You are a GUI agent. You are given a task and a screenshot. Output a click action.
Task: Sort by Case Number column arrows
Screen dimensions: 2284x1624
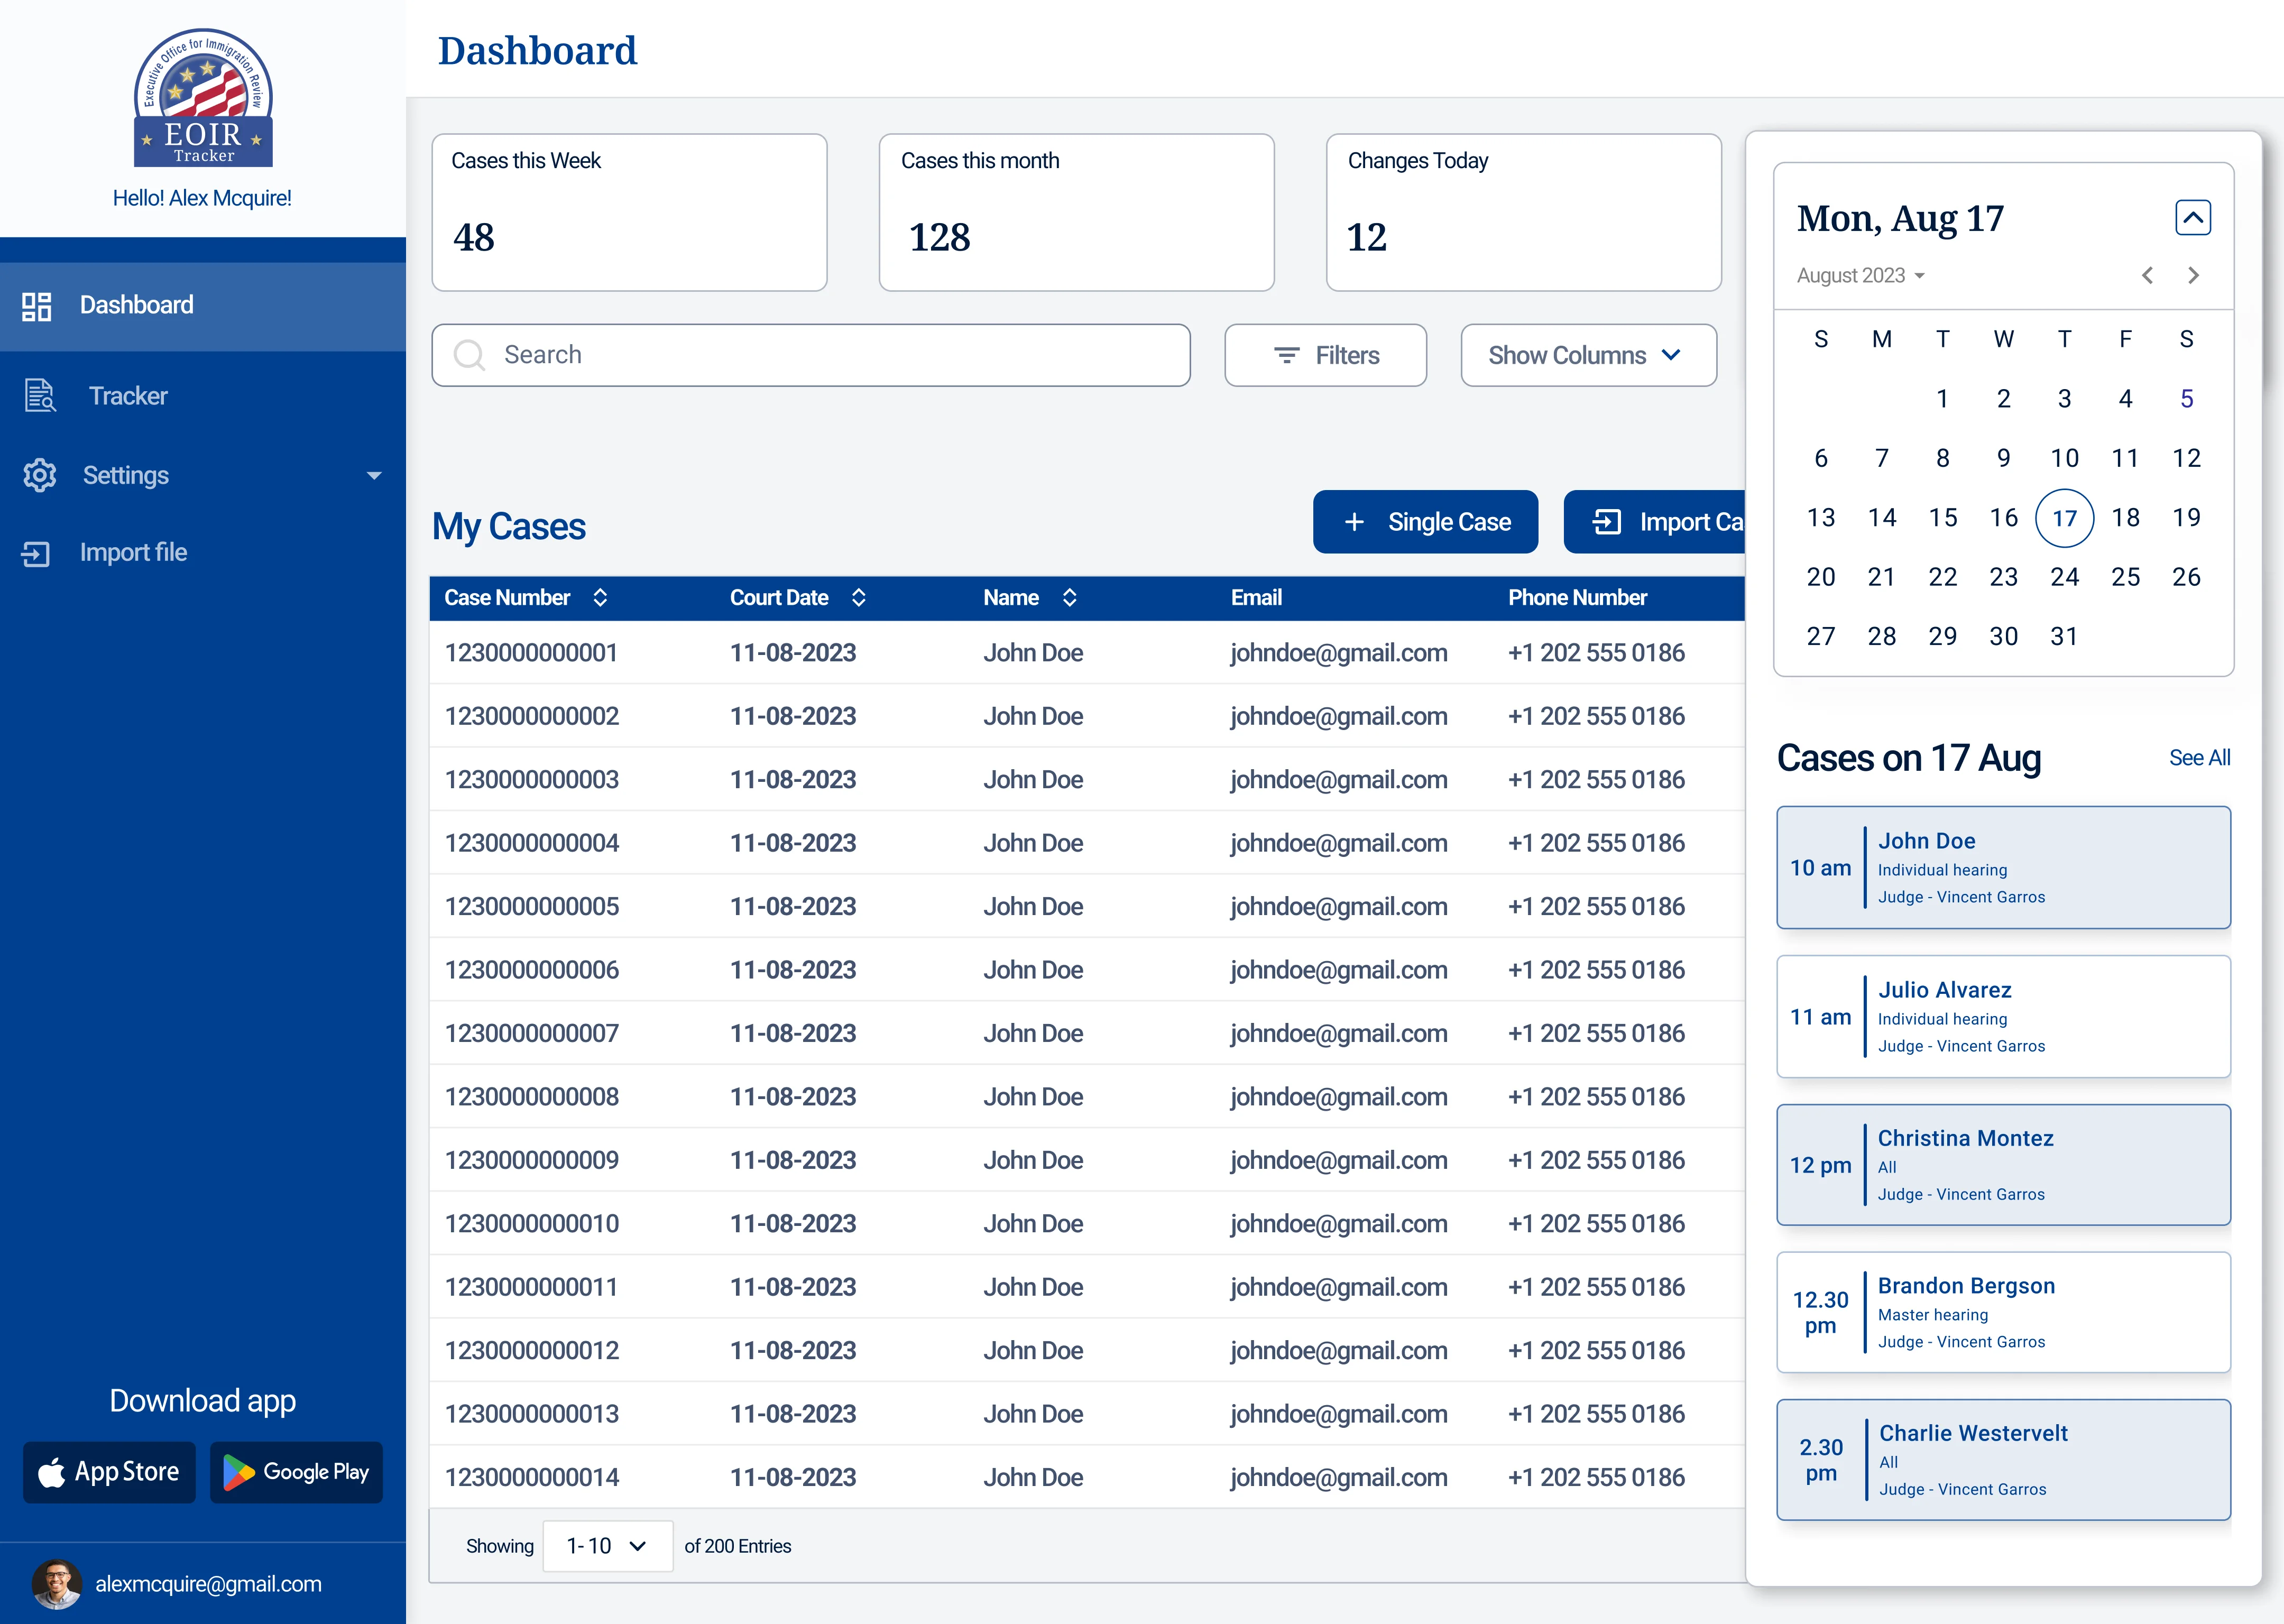pos(600,598)
